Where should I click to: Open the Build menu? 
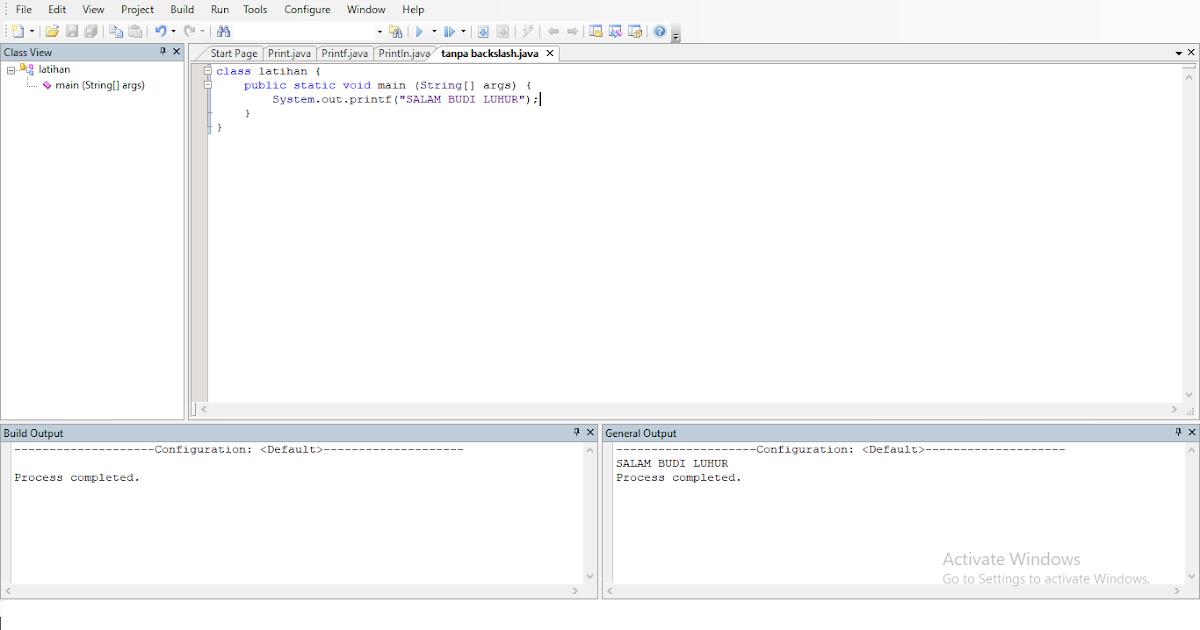coord(181,9)
